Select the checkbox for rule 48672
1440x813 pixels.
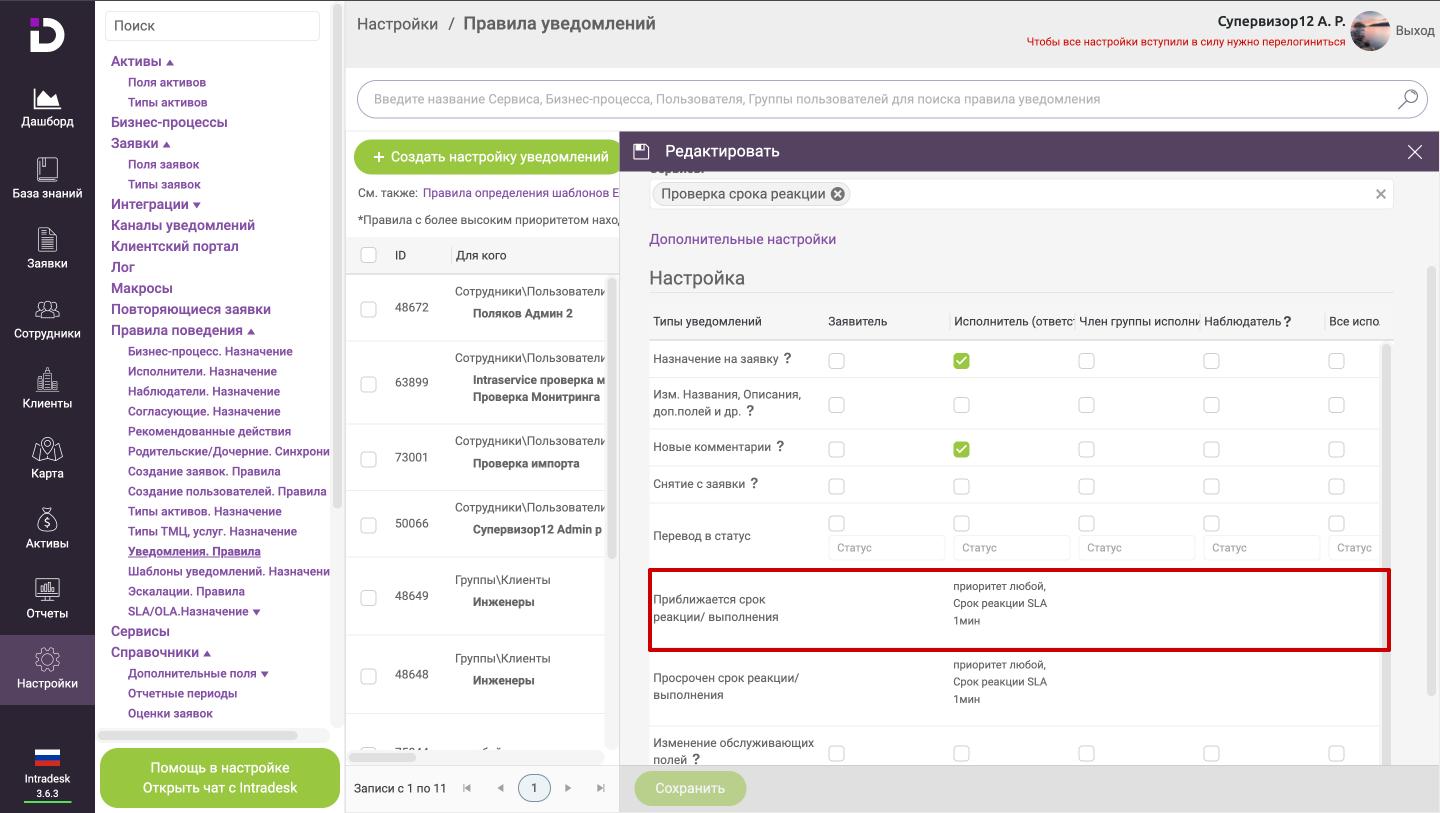[368, 309]
